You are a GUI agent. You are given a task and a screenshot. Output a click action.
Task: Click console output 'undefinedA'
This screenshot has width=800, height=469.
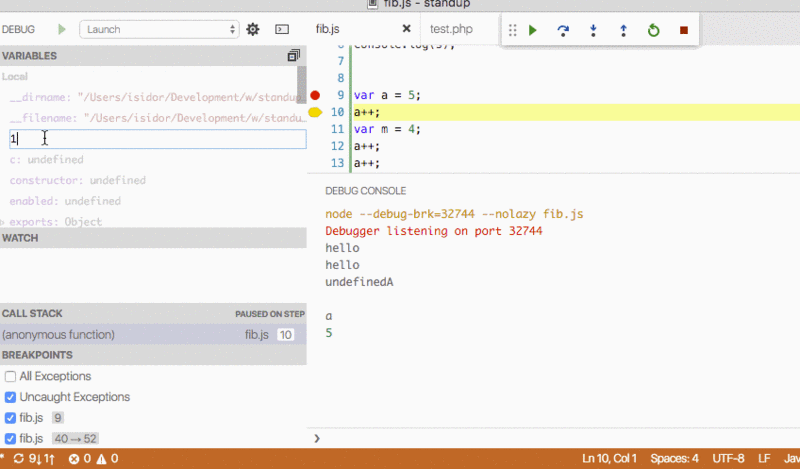coord(359,282)
